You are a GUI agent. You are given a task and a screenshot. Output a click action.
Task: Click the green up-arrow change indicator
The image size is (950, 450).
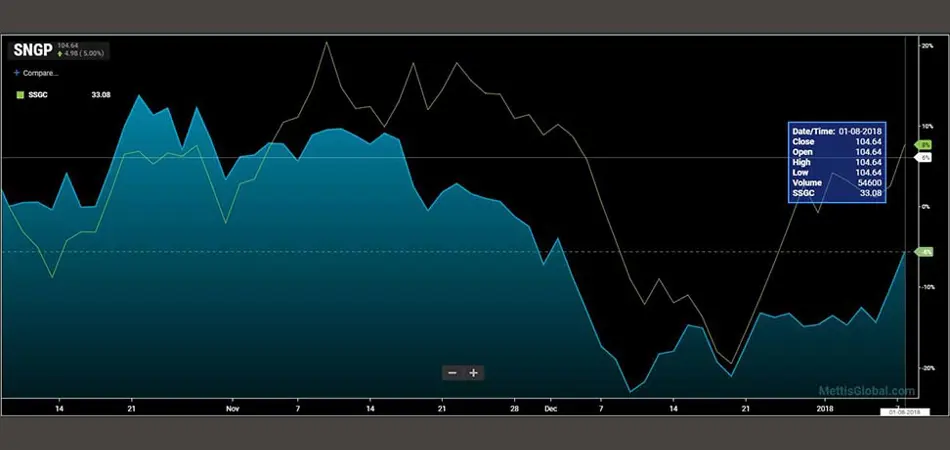point(59,53)
